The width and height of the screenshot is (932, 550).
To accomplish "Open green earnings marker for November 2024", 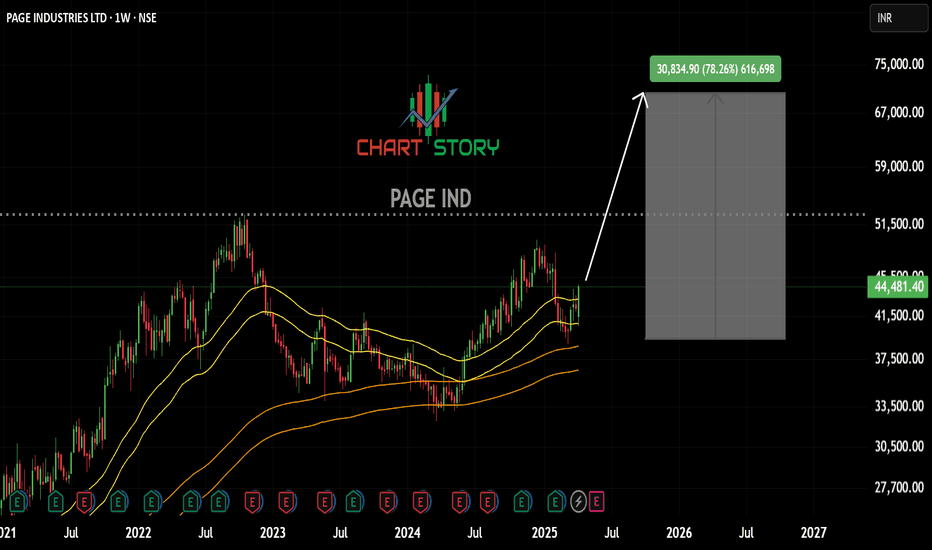I will click(522, 502).
